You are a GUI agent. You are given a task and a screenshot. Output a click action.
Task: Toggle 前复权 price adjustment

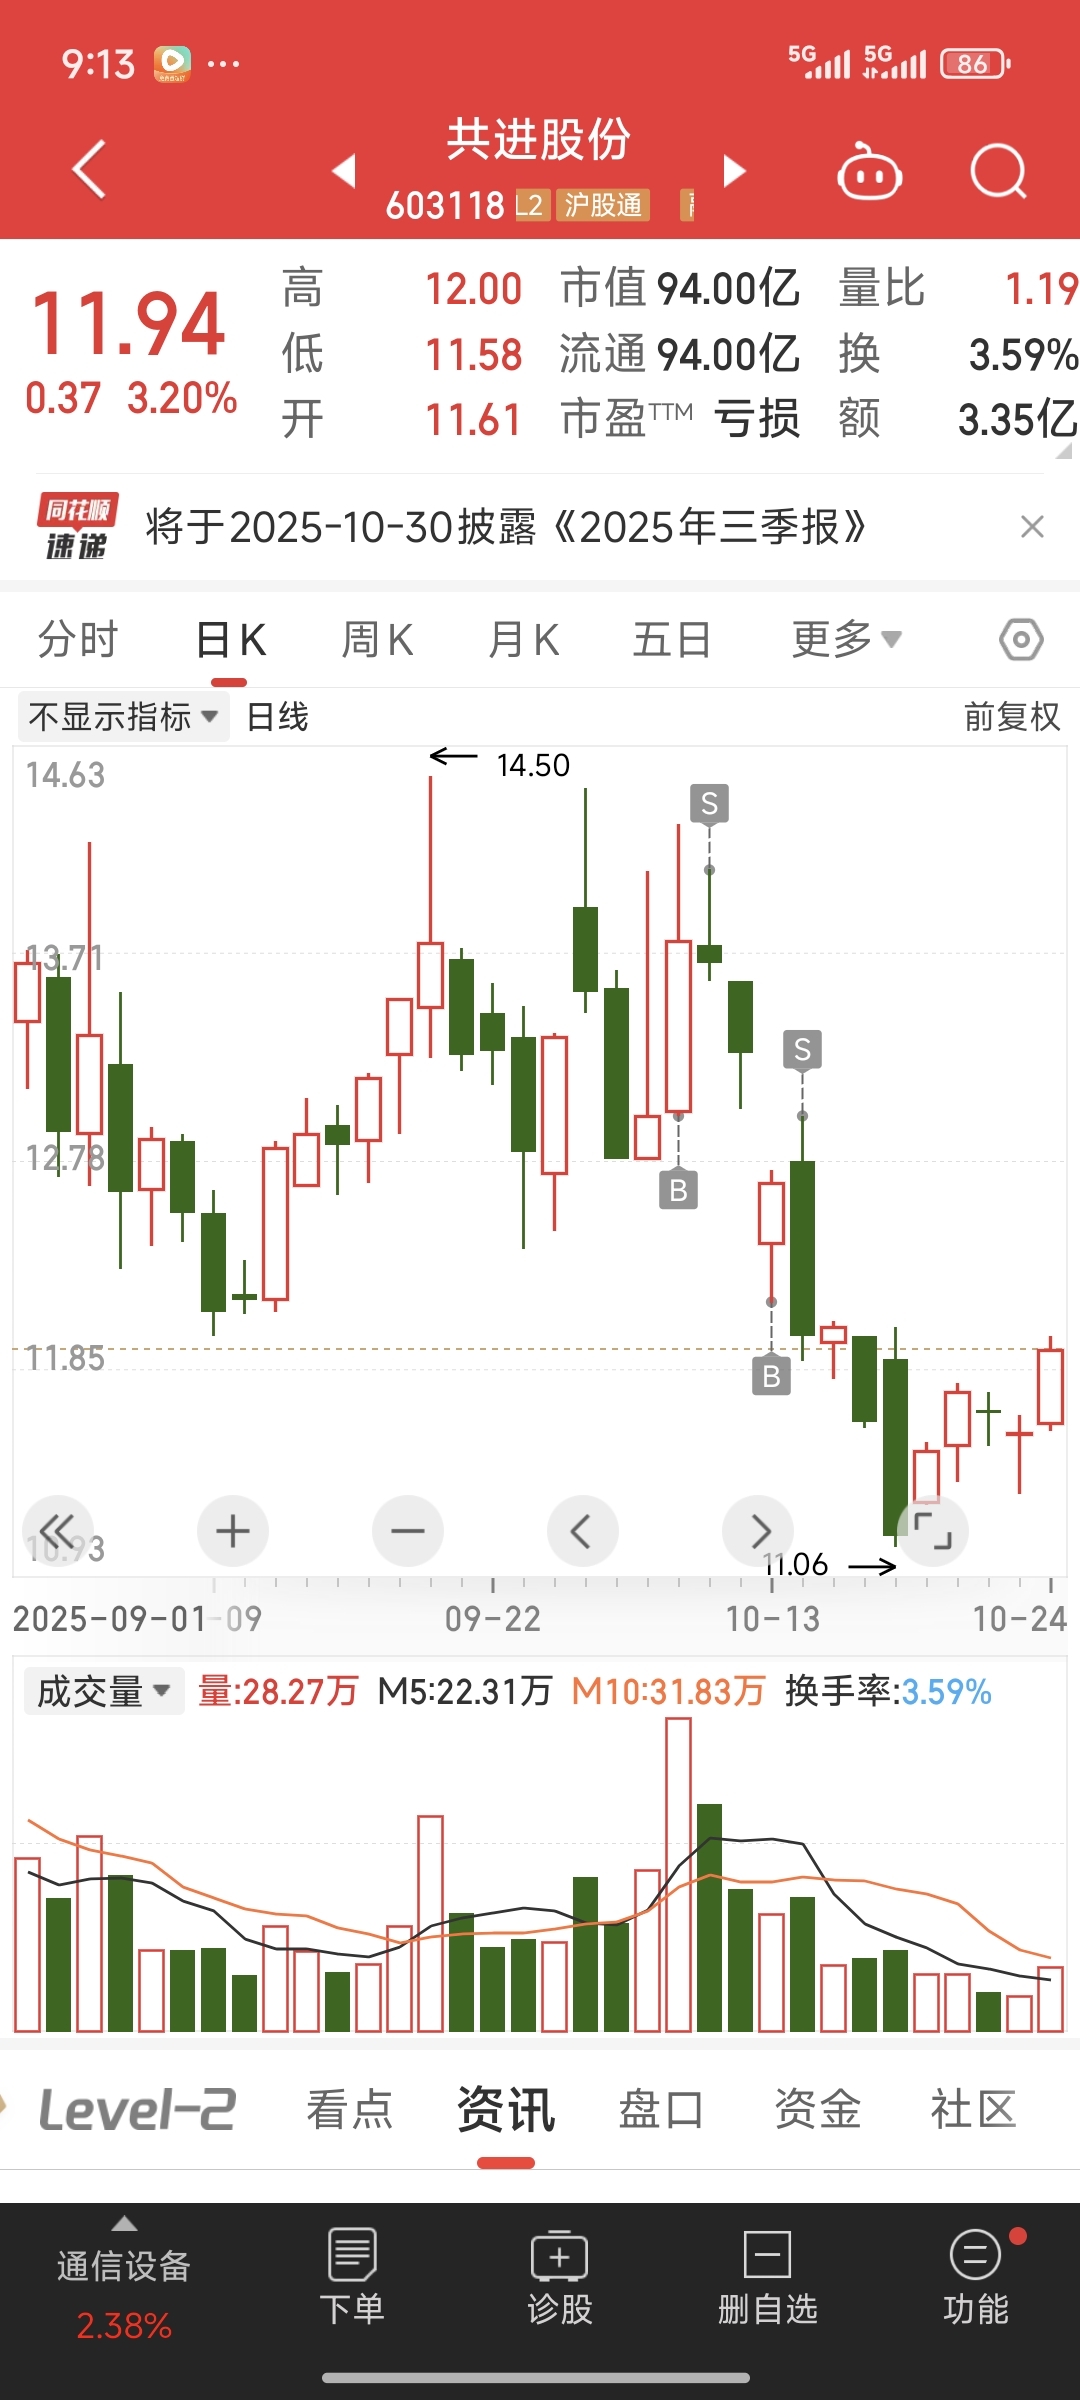tap(1011, 717)
